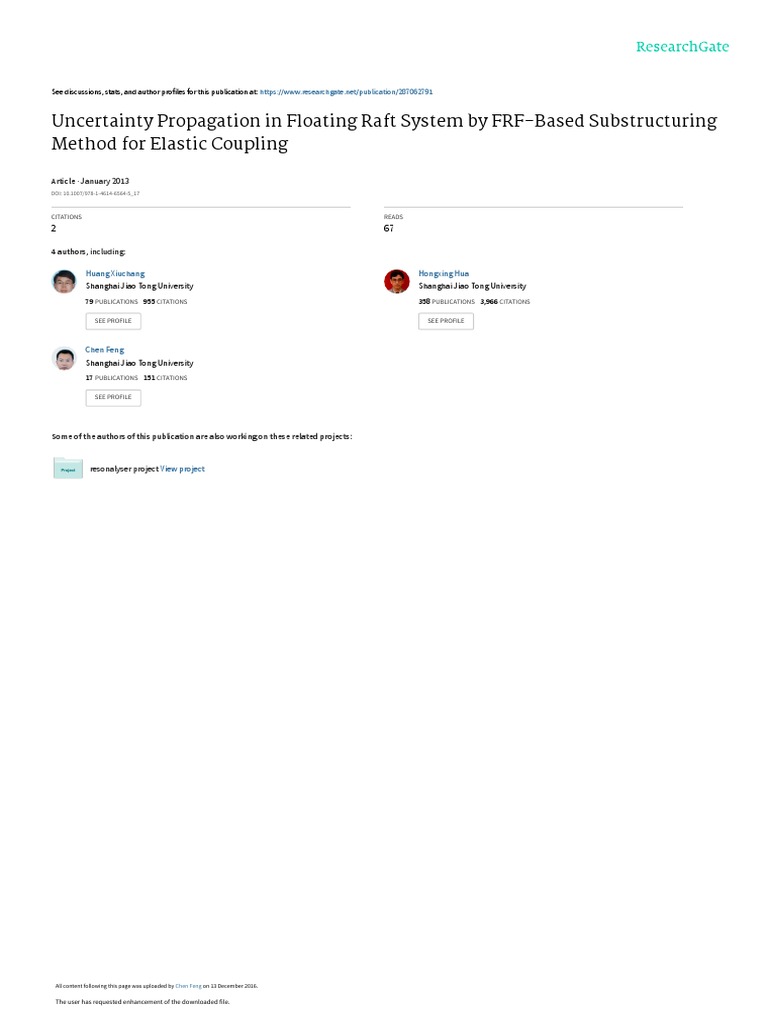Click Hongxing Hua's profile photo
The height and width of the screenshot is (1024, 768).
[x=396, y=281]
